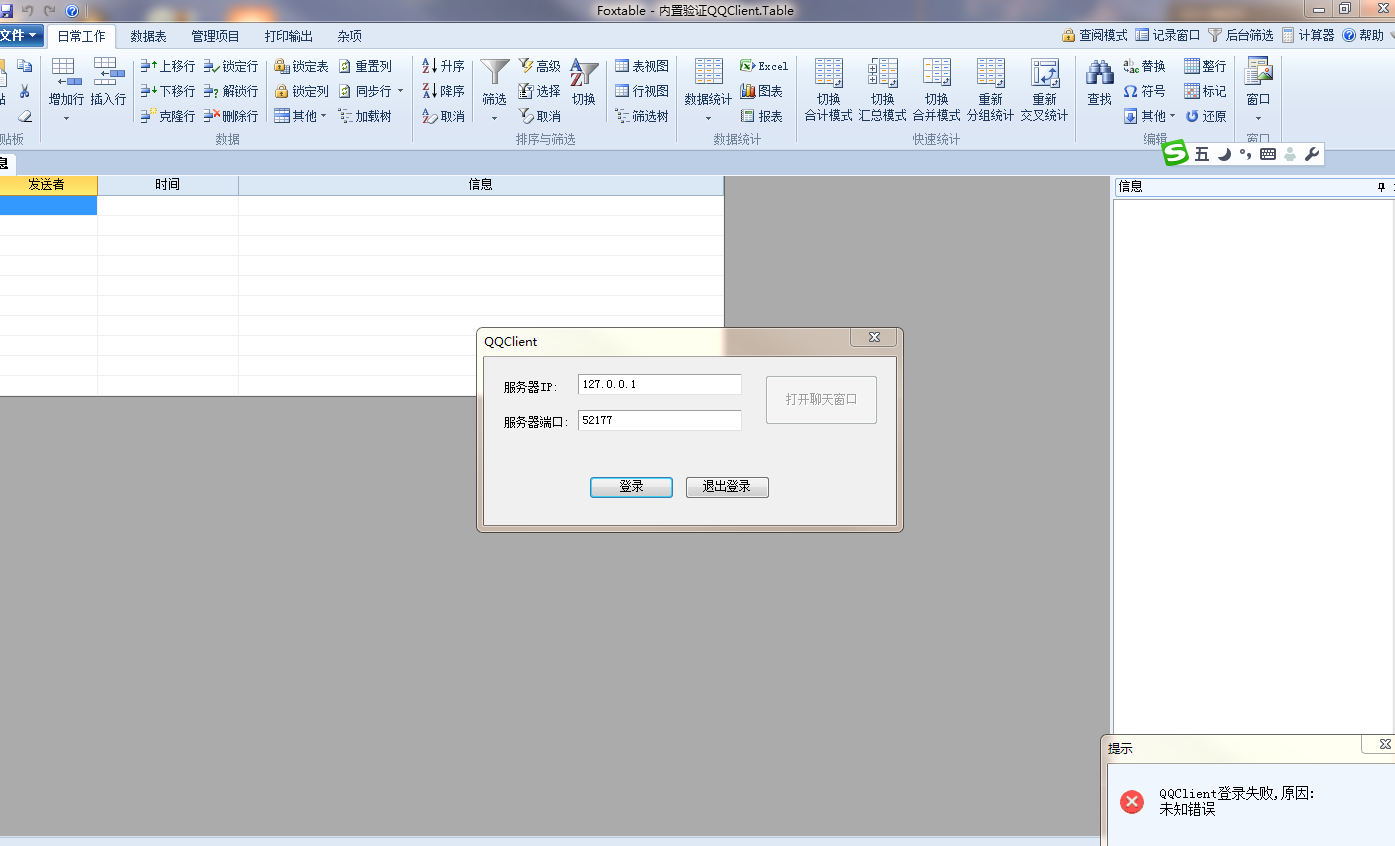Toggle 切换合计模式 total mode
This screenshot has width=1395, height=846.
(x=828, y=90)
